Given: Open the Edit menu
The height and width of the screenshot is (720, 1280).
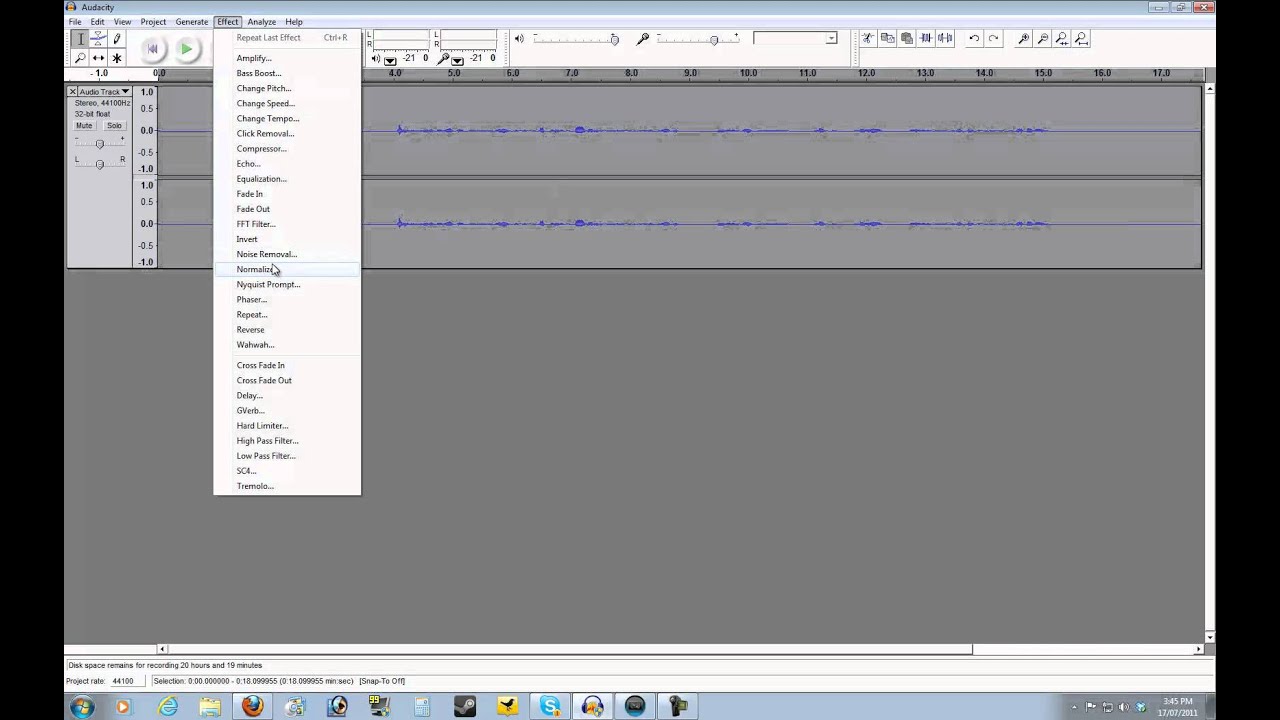Looking at the screenshot, I should pyautogui.click(x=97, y=22).
